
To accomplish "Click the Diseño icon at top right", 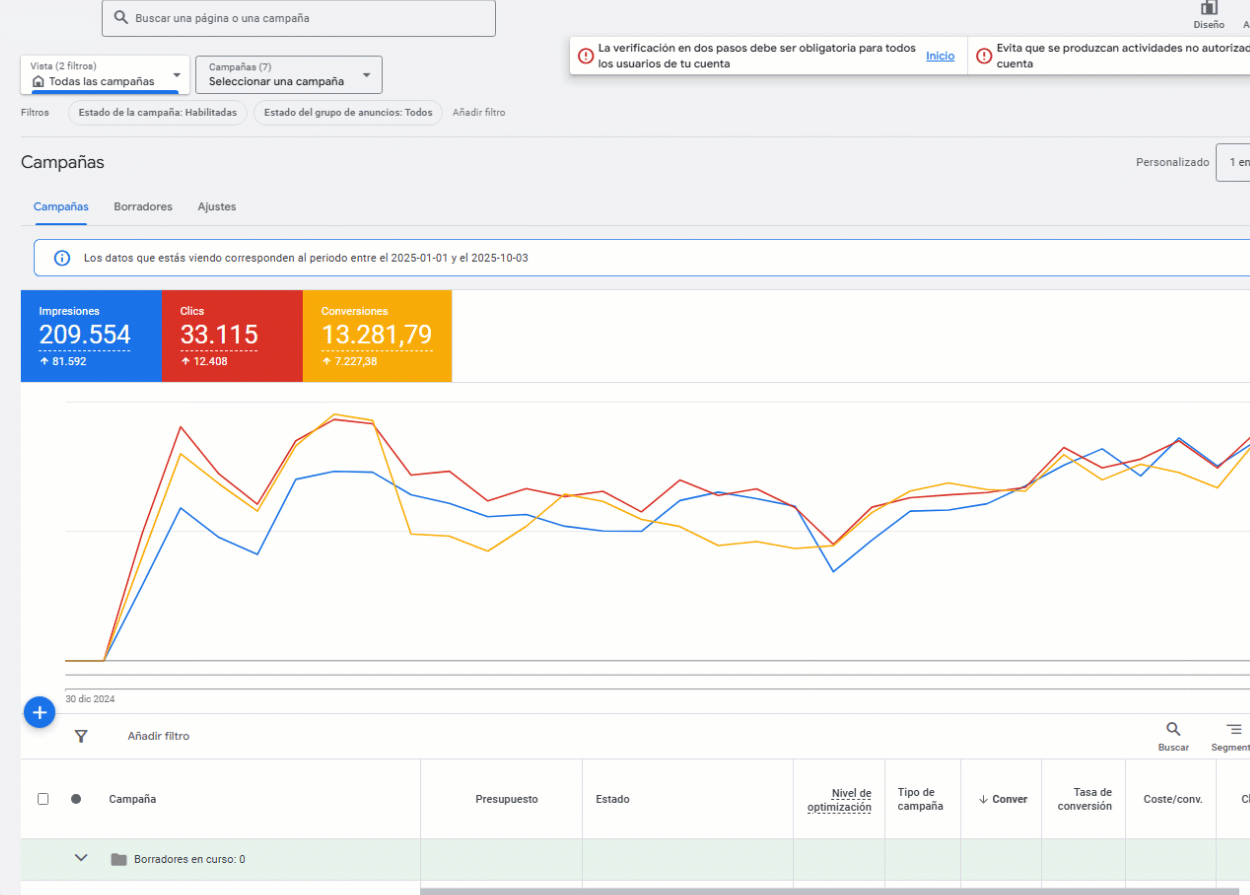I will (x=1208, y=9).
